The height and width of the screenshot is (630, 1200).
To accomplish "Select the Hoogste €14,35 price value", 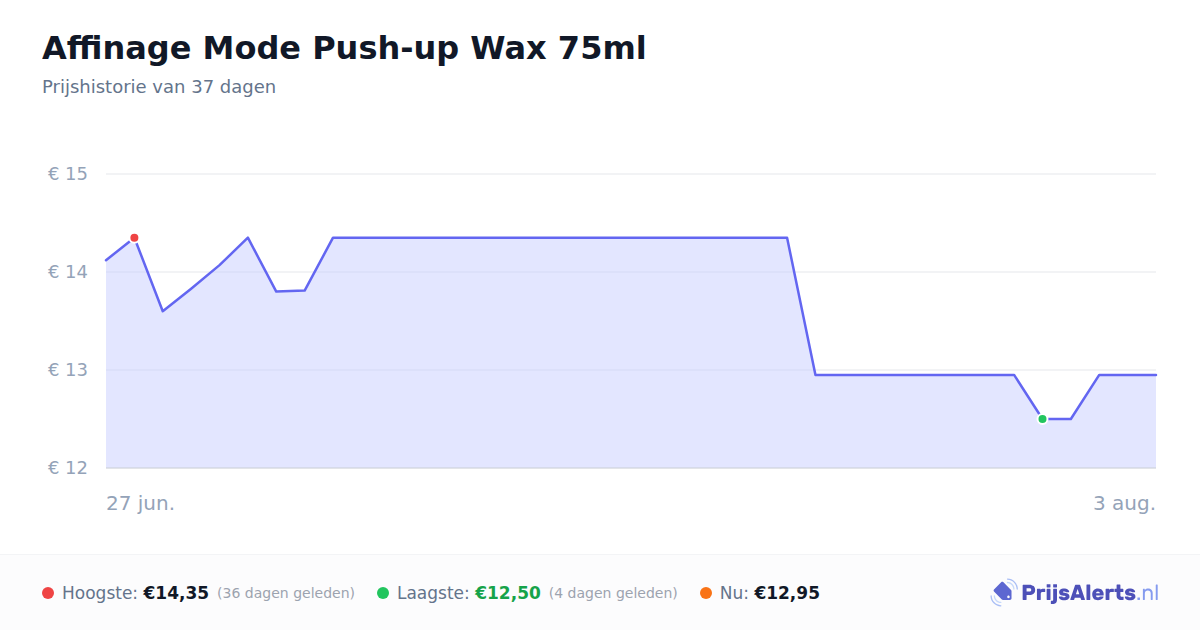I will tap(176, 593).
